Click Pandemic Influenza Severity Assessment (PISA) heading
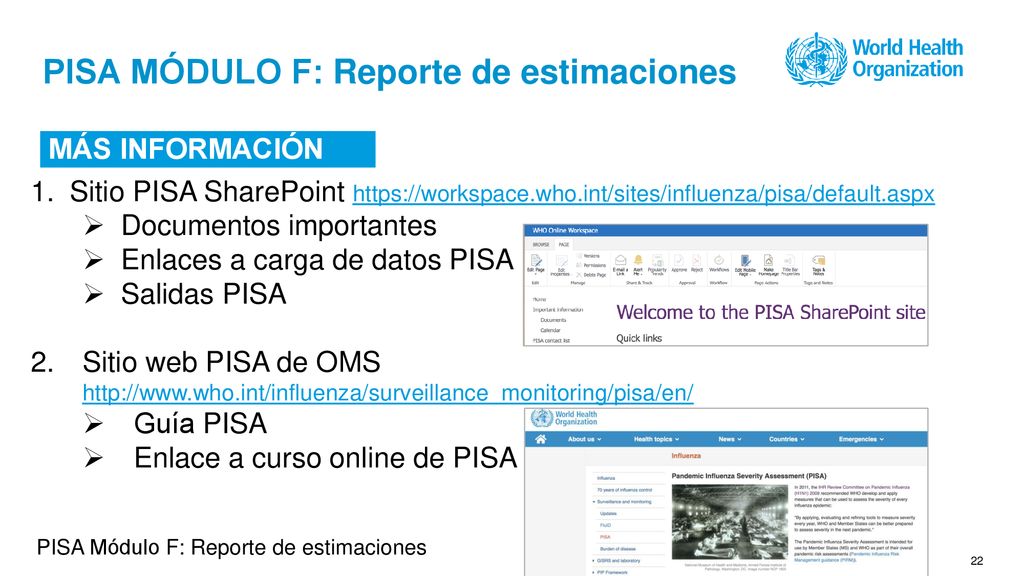 pyautogui.click(x=749, y=475)
